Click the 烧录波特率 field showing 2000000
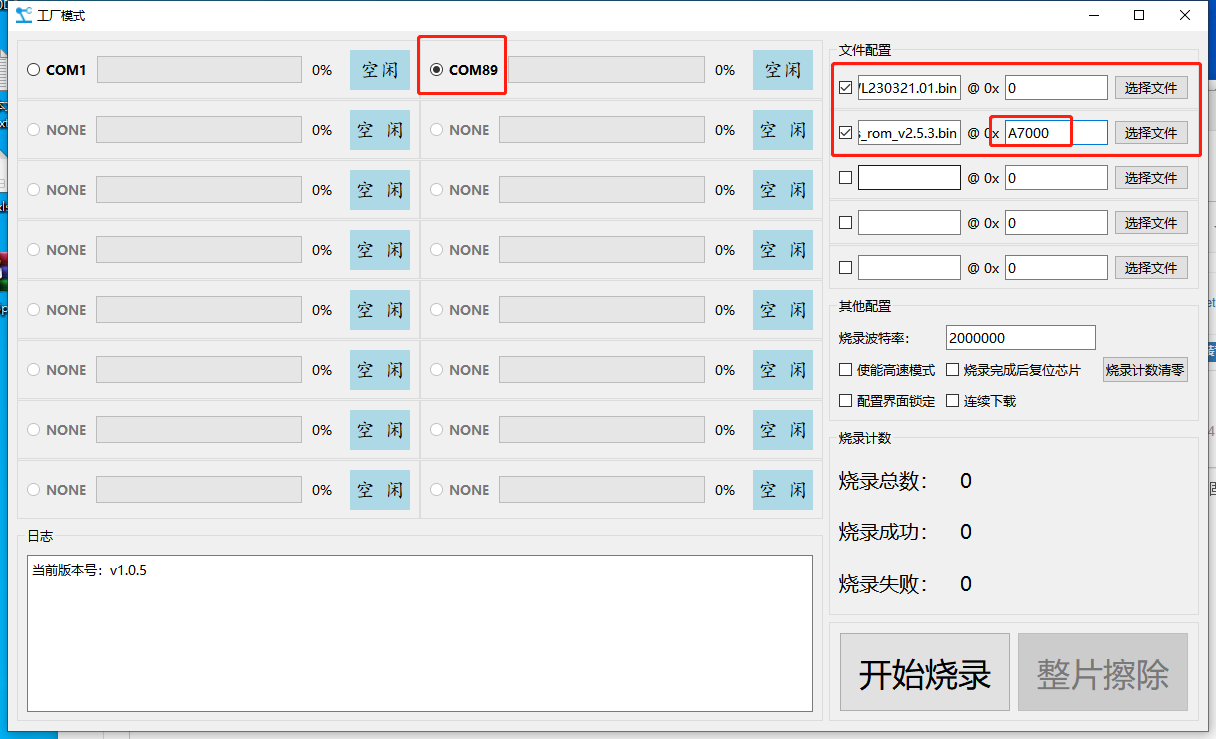This screenshot has height=739, width=1216. pyautogui.click(x=1019, y=338)
